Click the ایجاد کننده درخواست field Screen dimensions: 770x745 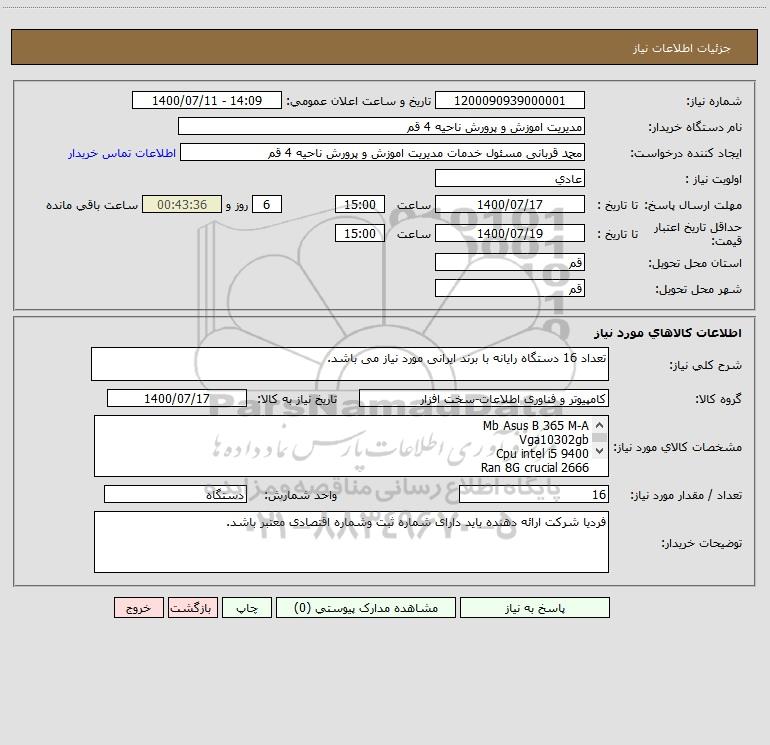coord(383,152)
